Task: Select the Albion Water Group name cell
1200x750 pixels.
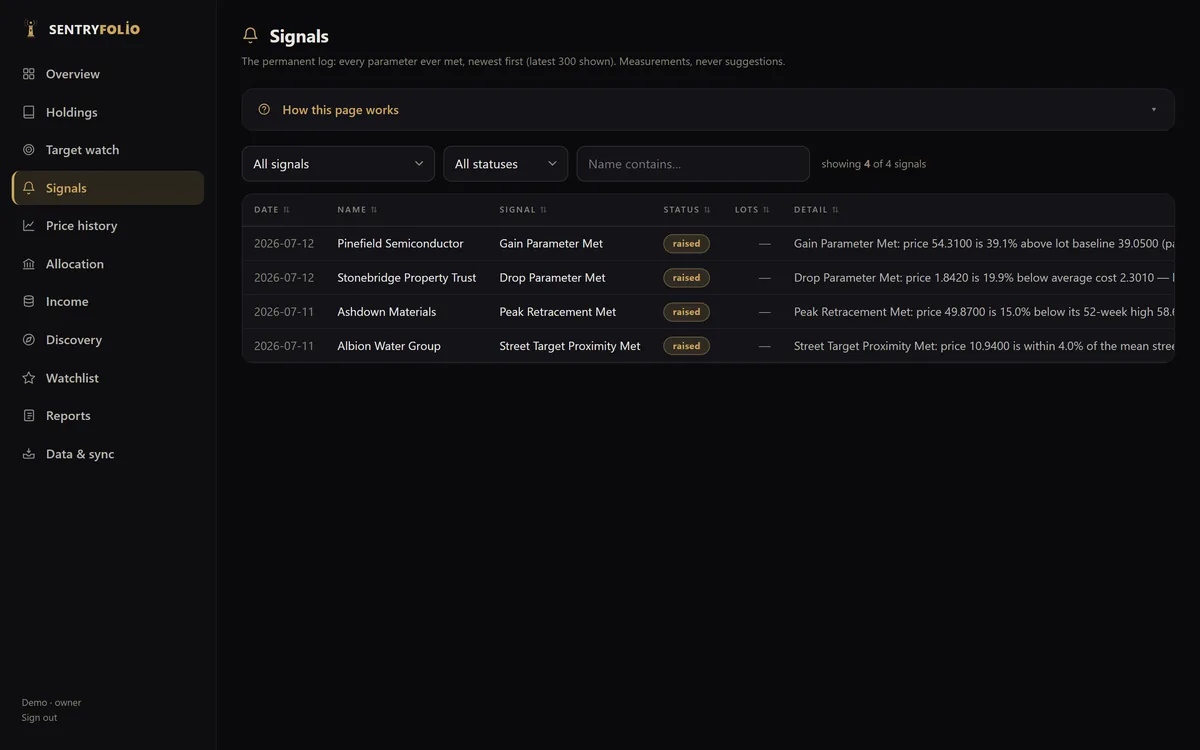Action: pos(389,346)
